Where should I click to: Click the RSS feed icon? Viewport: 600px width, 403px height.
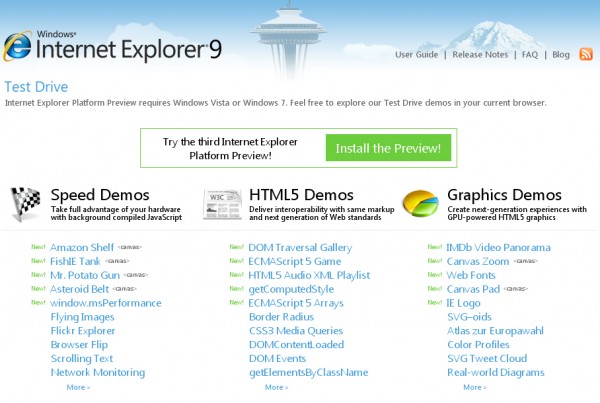[x=586, y=54]
